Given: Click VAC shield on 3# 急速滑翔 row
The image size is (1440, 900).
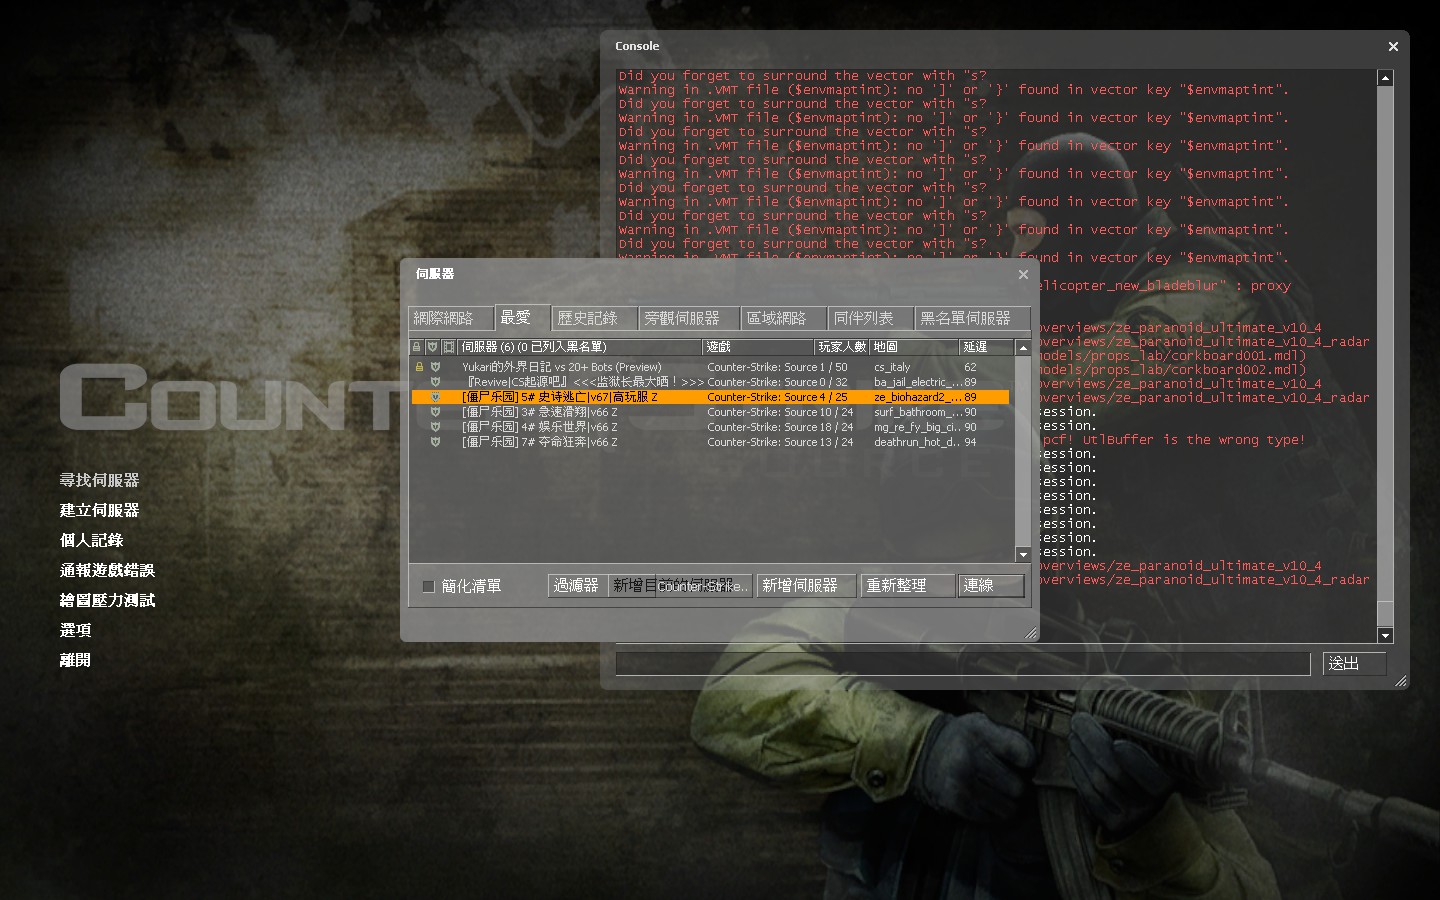Looking at the screenshot, I should pyautogui.click(x=435, y=412).
